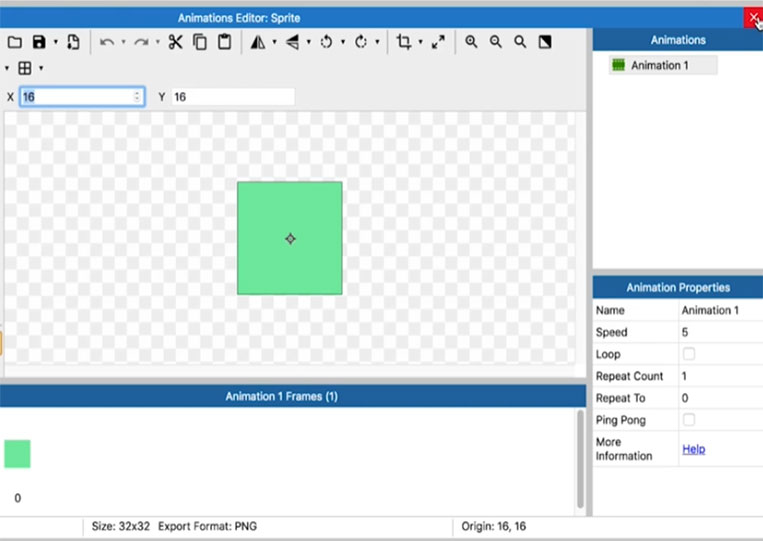Click the grid layout tool icon
The image size is (763, 541).
pos(25,68)
